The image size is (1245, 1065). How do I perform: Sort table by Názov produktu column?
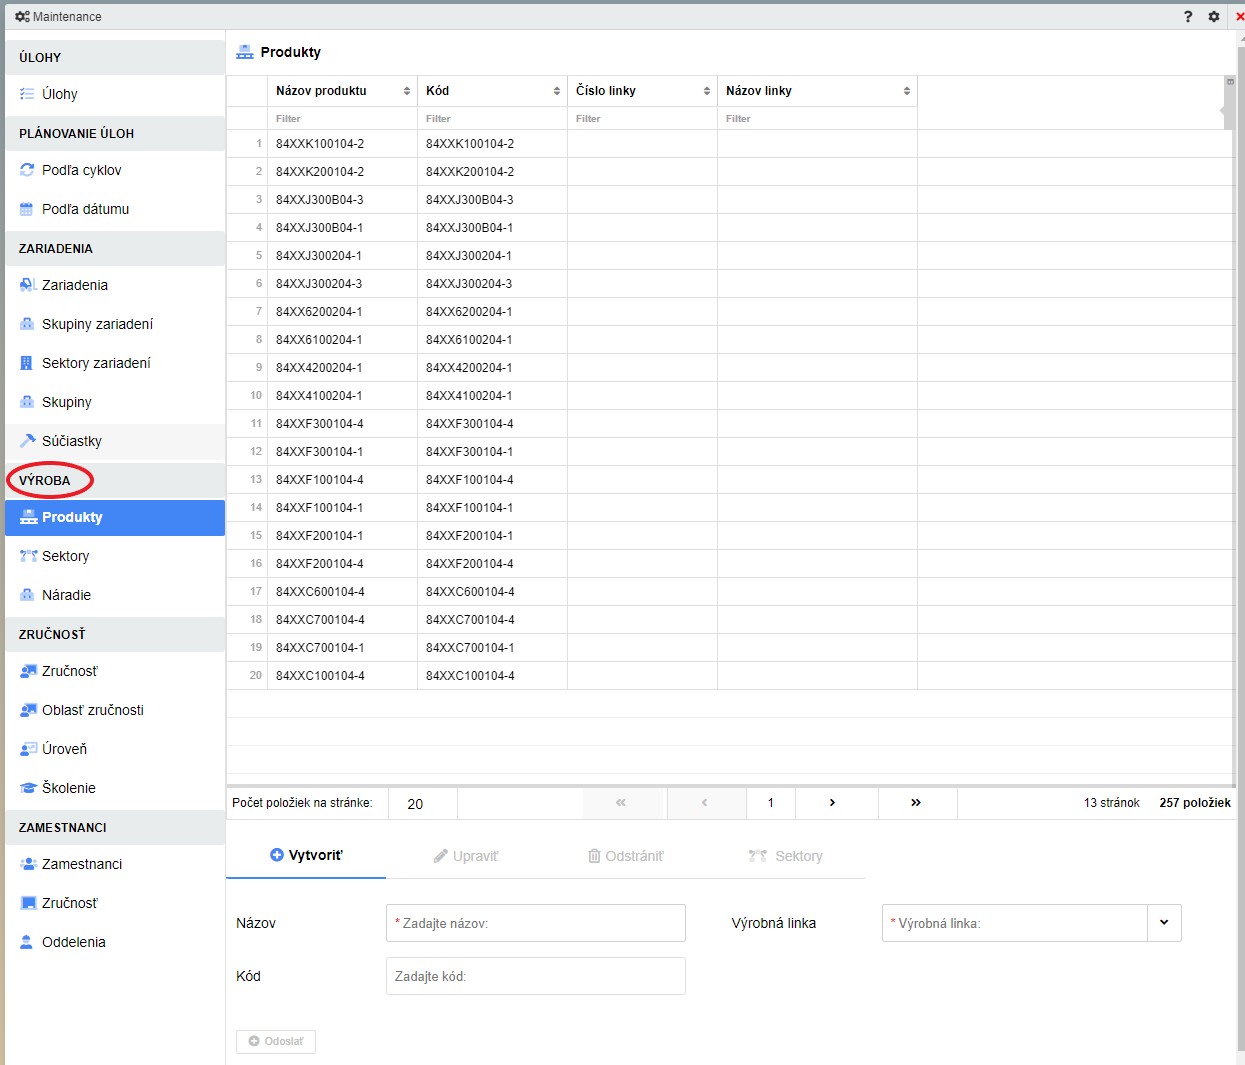coord(407,91)
